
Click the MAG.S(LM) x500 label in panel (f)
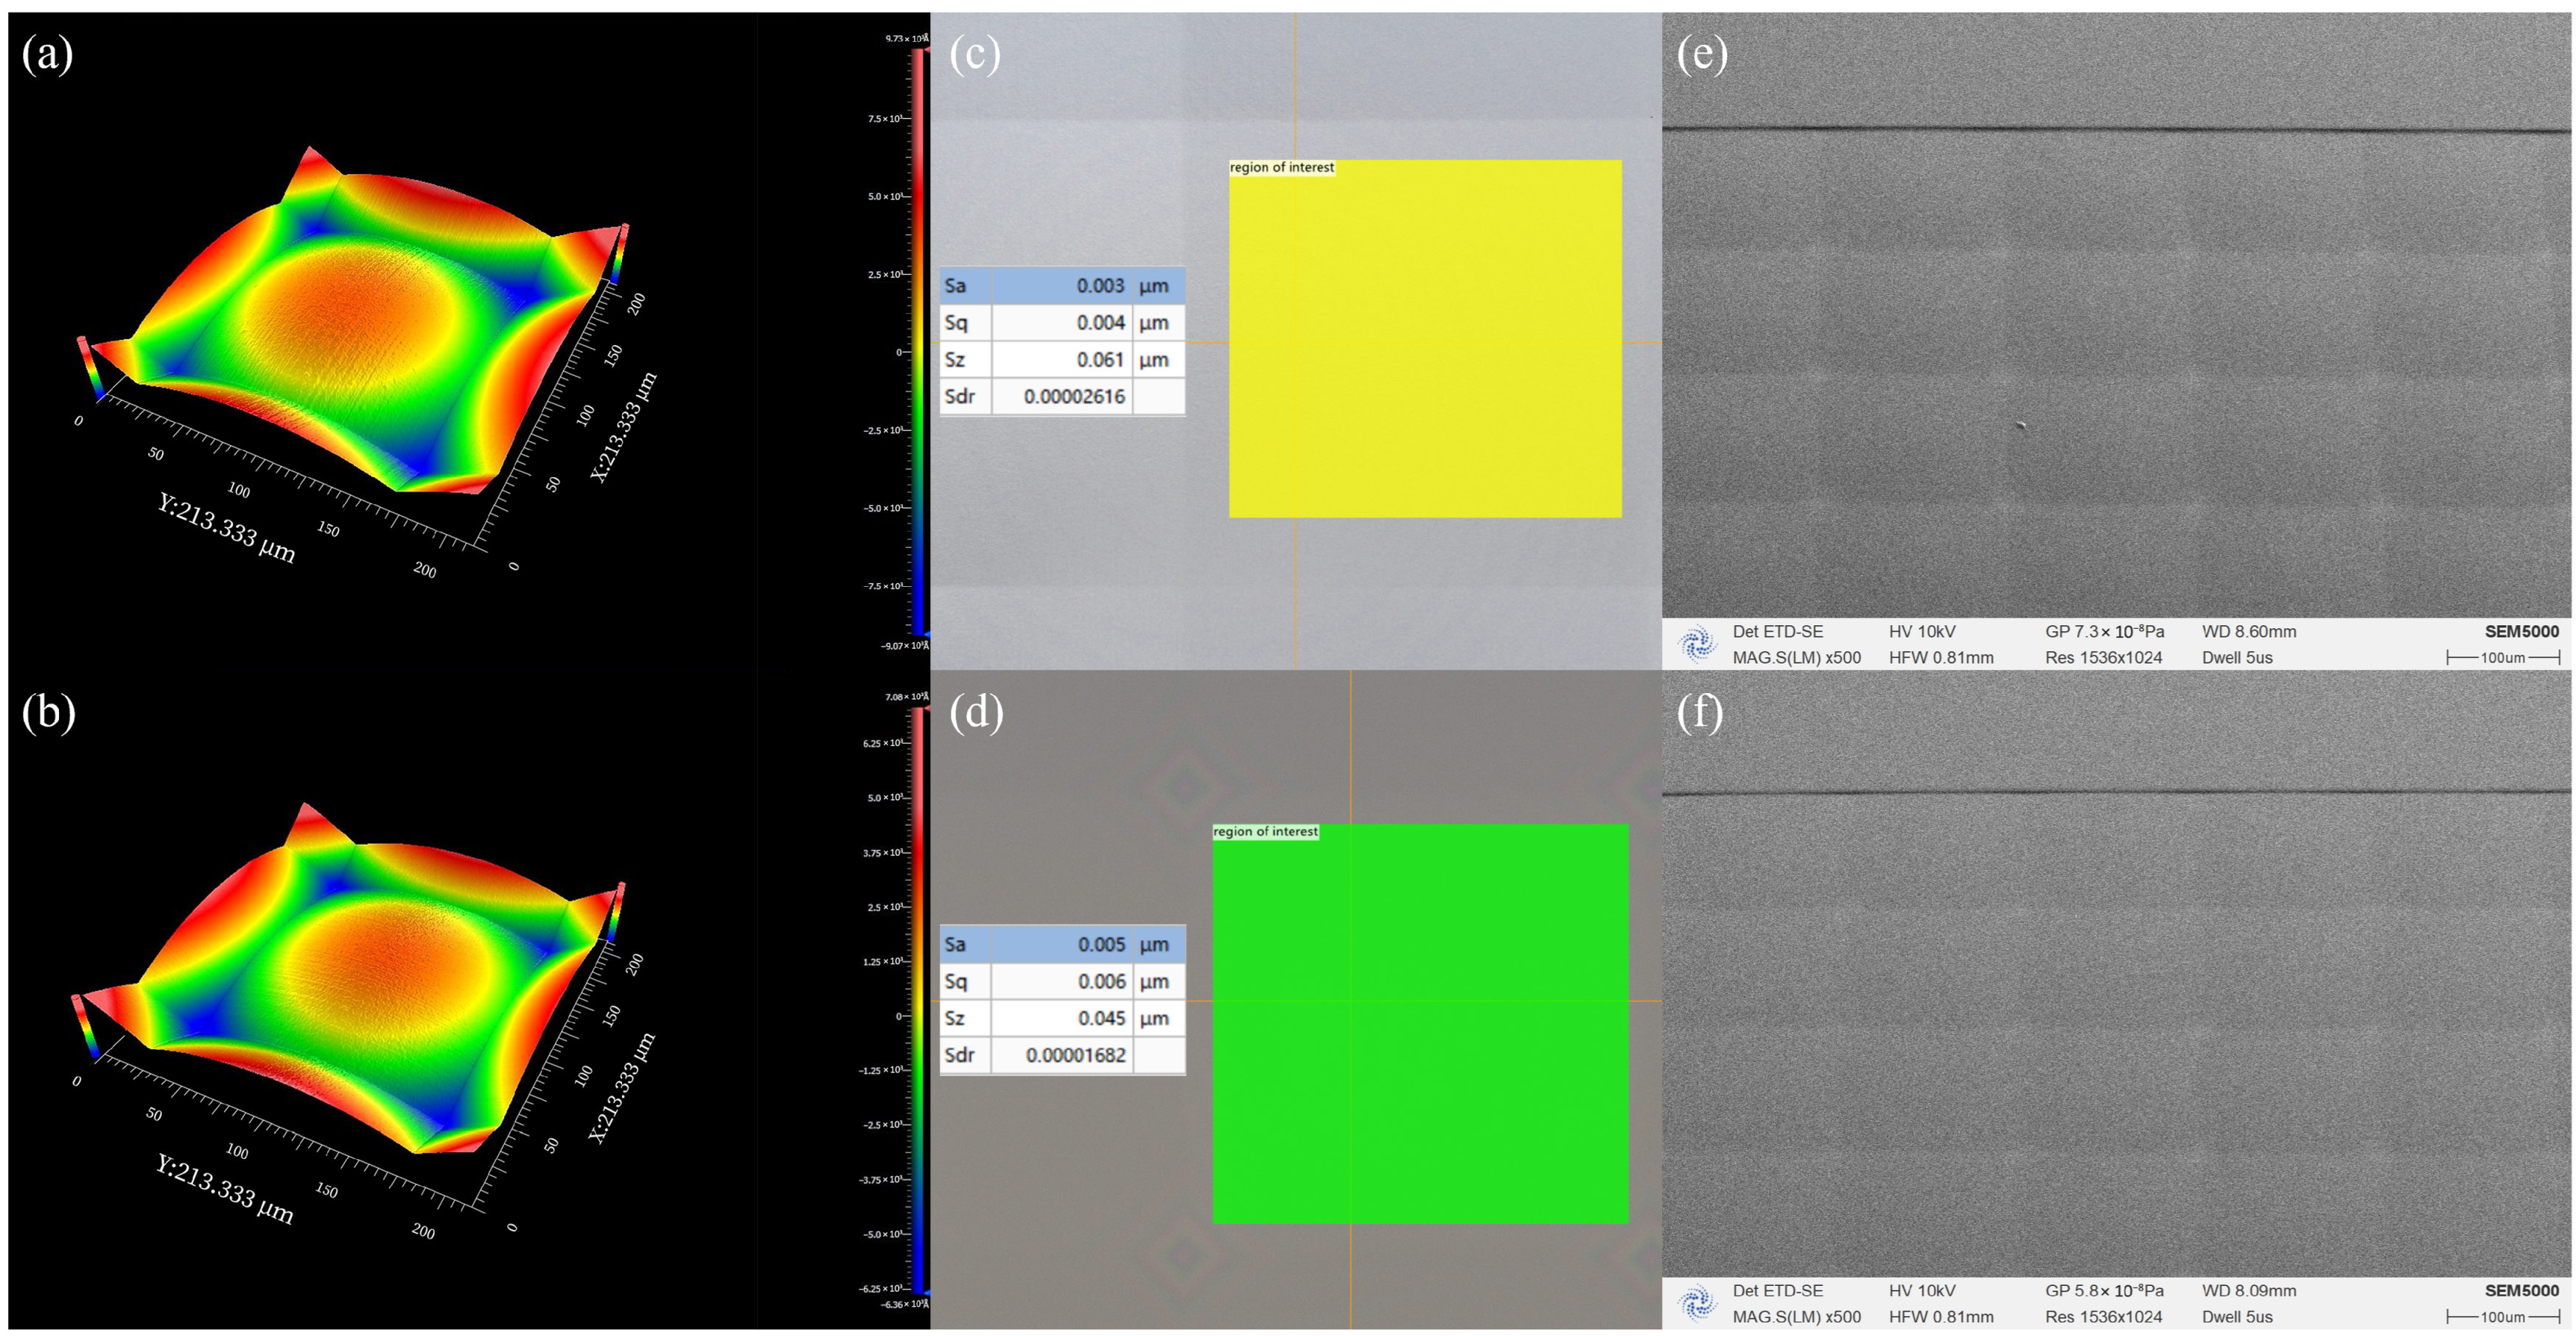[x=1796, y=1317]
